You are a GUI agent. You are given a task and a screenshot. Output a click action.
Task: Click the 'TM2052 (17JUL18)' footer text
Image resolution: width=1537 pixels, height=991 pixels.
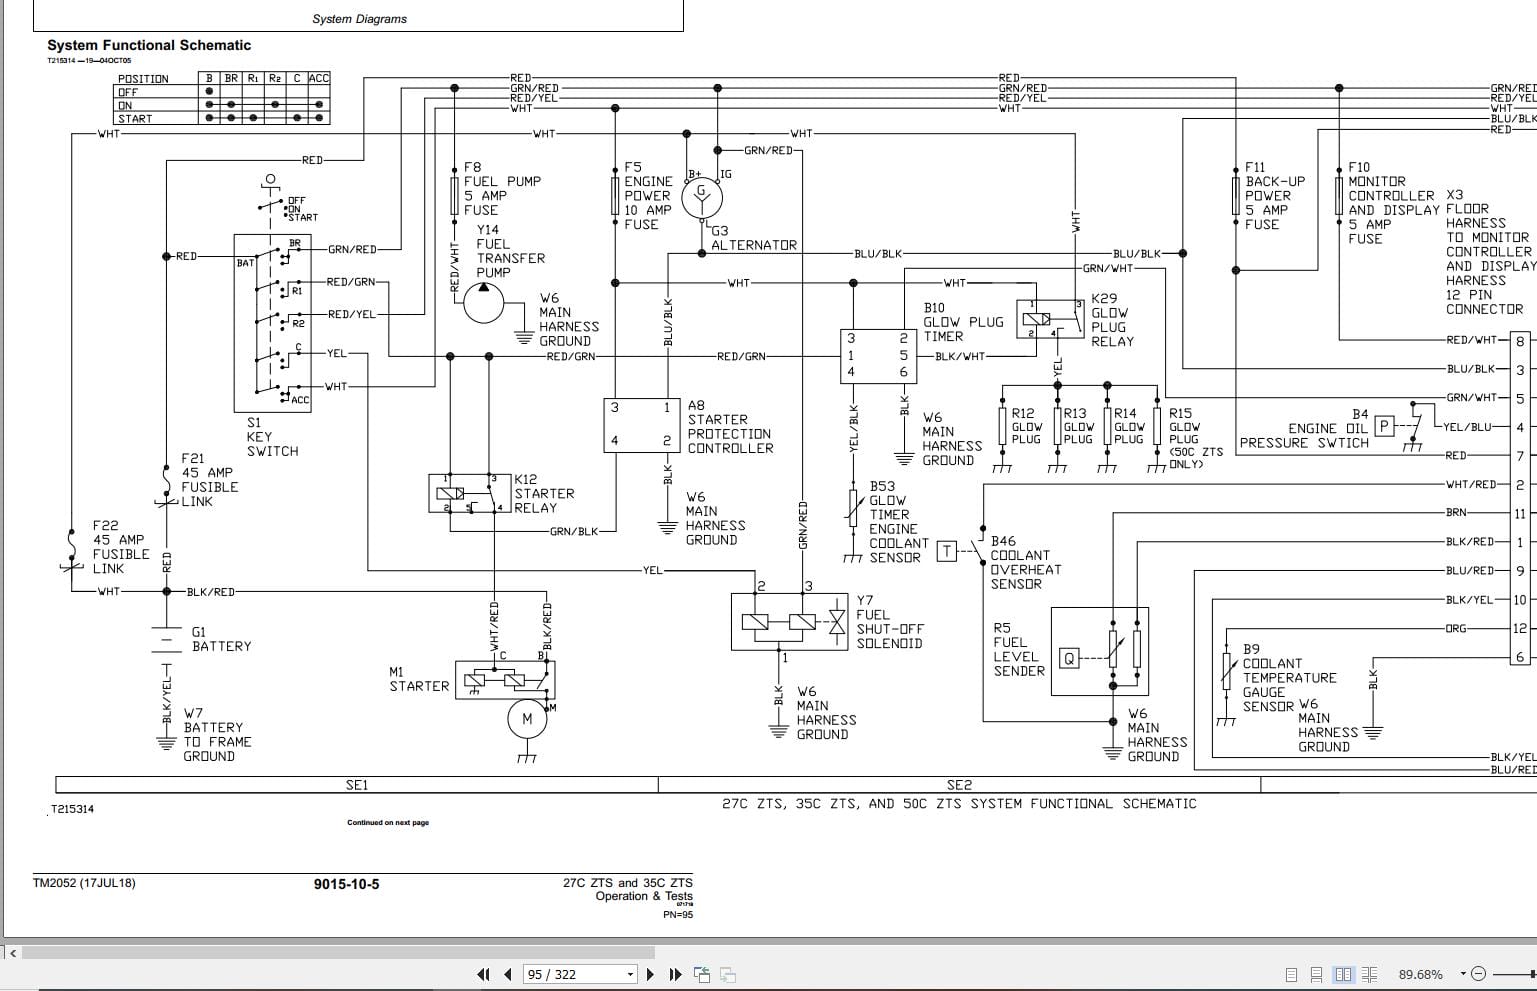click(84, 883)
